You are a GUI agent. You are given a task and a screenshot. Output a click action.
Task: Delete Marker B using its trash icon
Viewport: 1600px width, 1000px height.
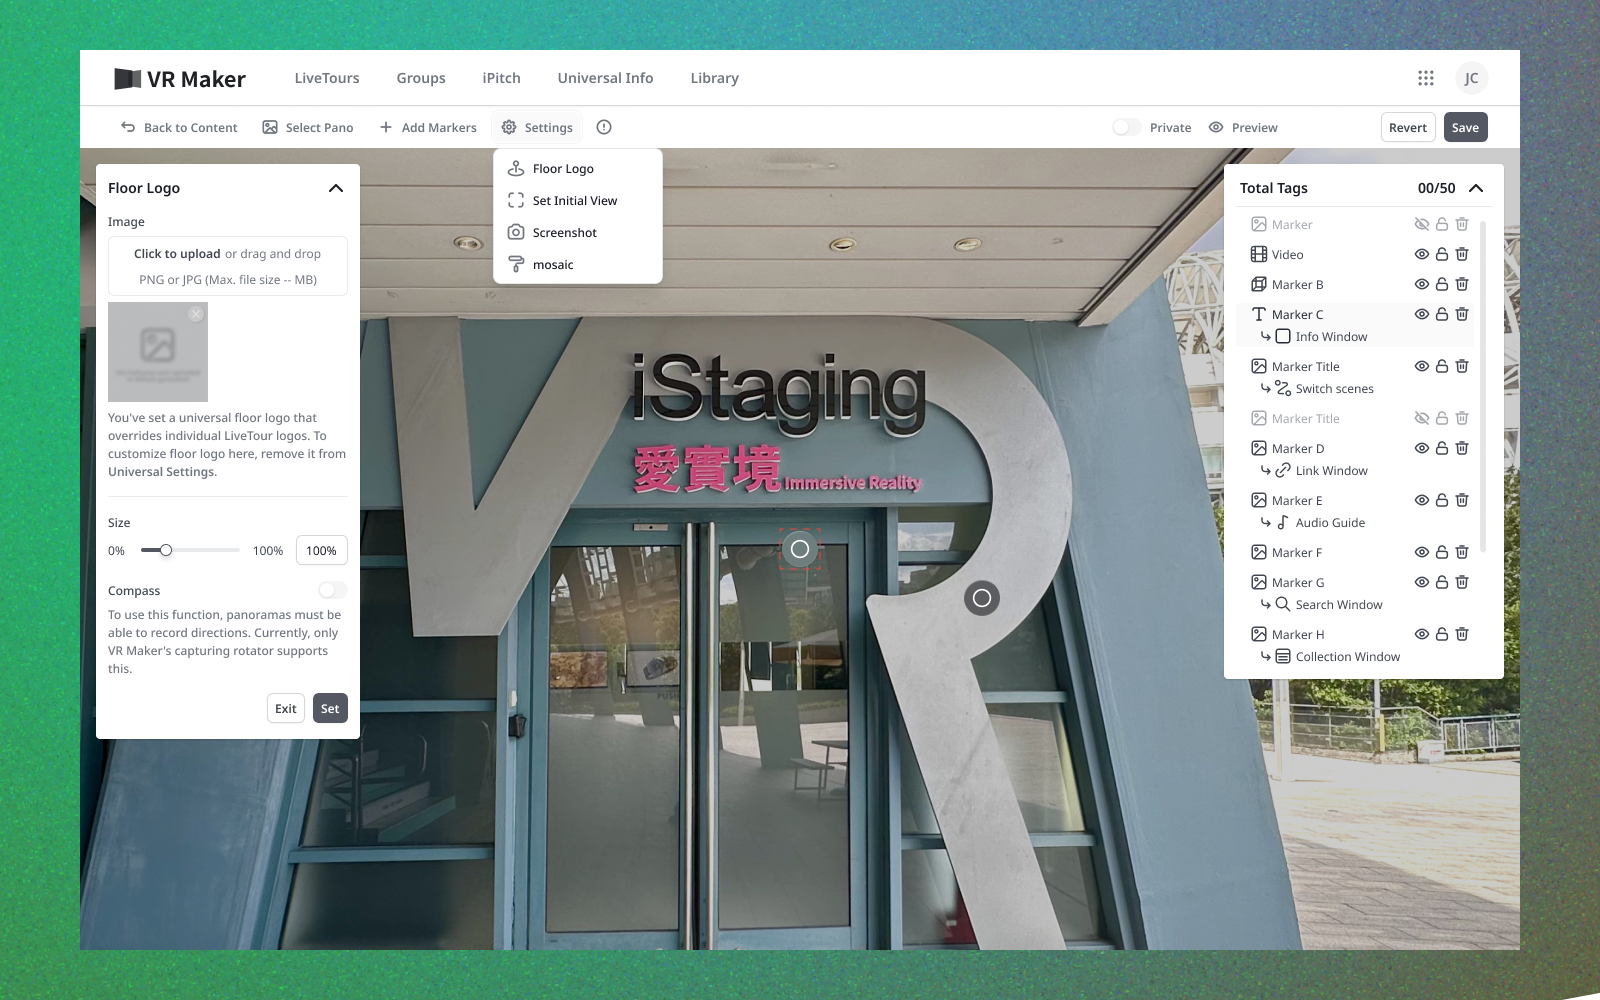(1462, 284)
